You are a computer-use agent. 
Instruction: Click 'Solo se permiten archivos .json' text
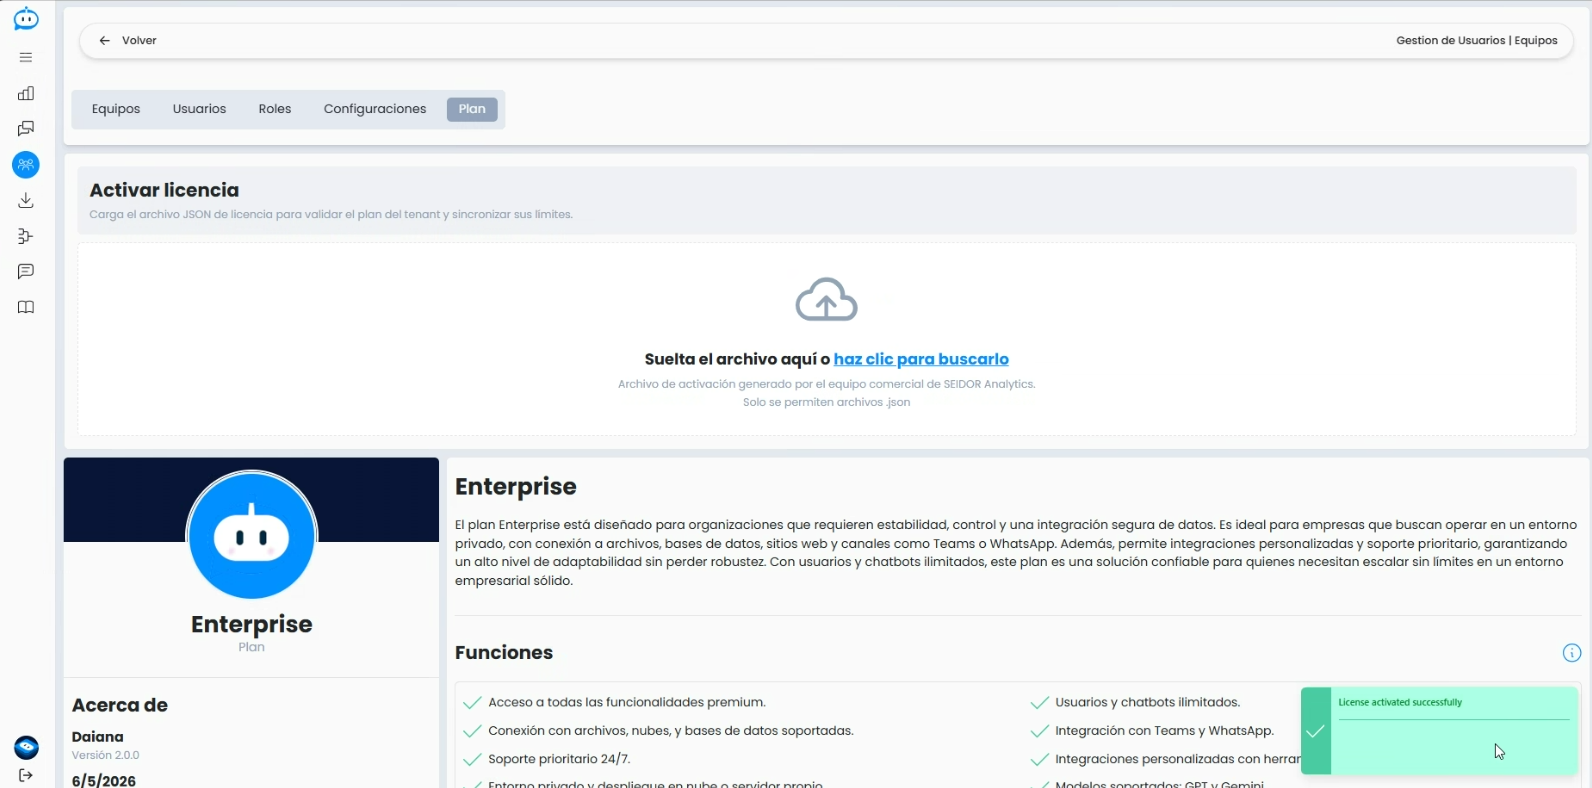point(827,403)
